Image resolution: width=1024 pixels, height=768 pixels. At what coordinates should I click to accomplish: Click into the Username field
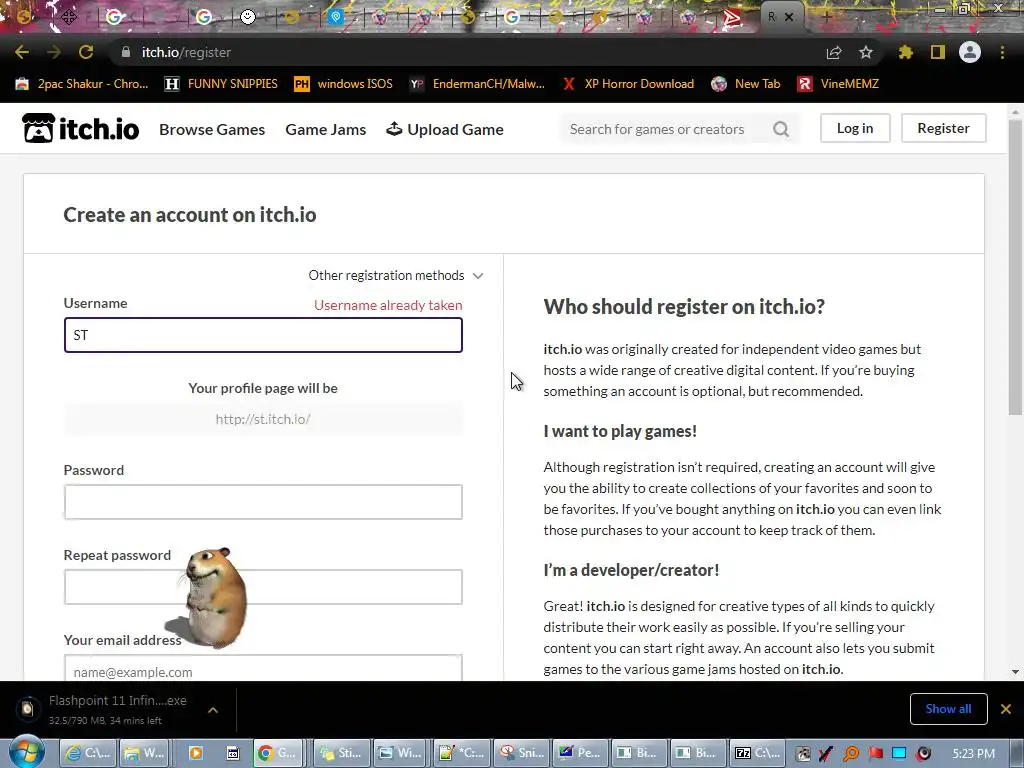(x=263, y=335)
